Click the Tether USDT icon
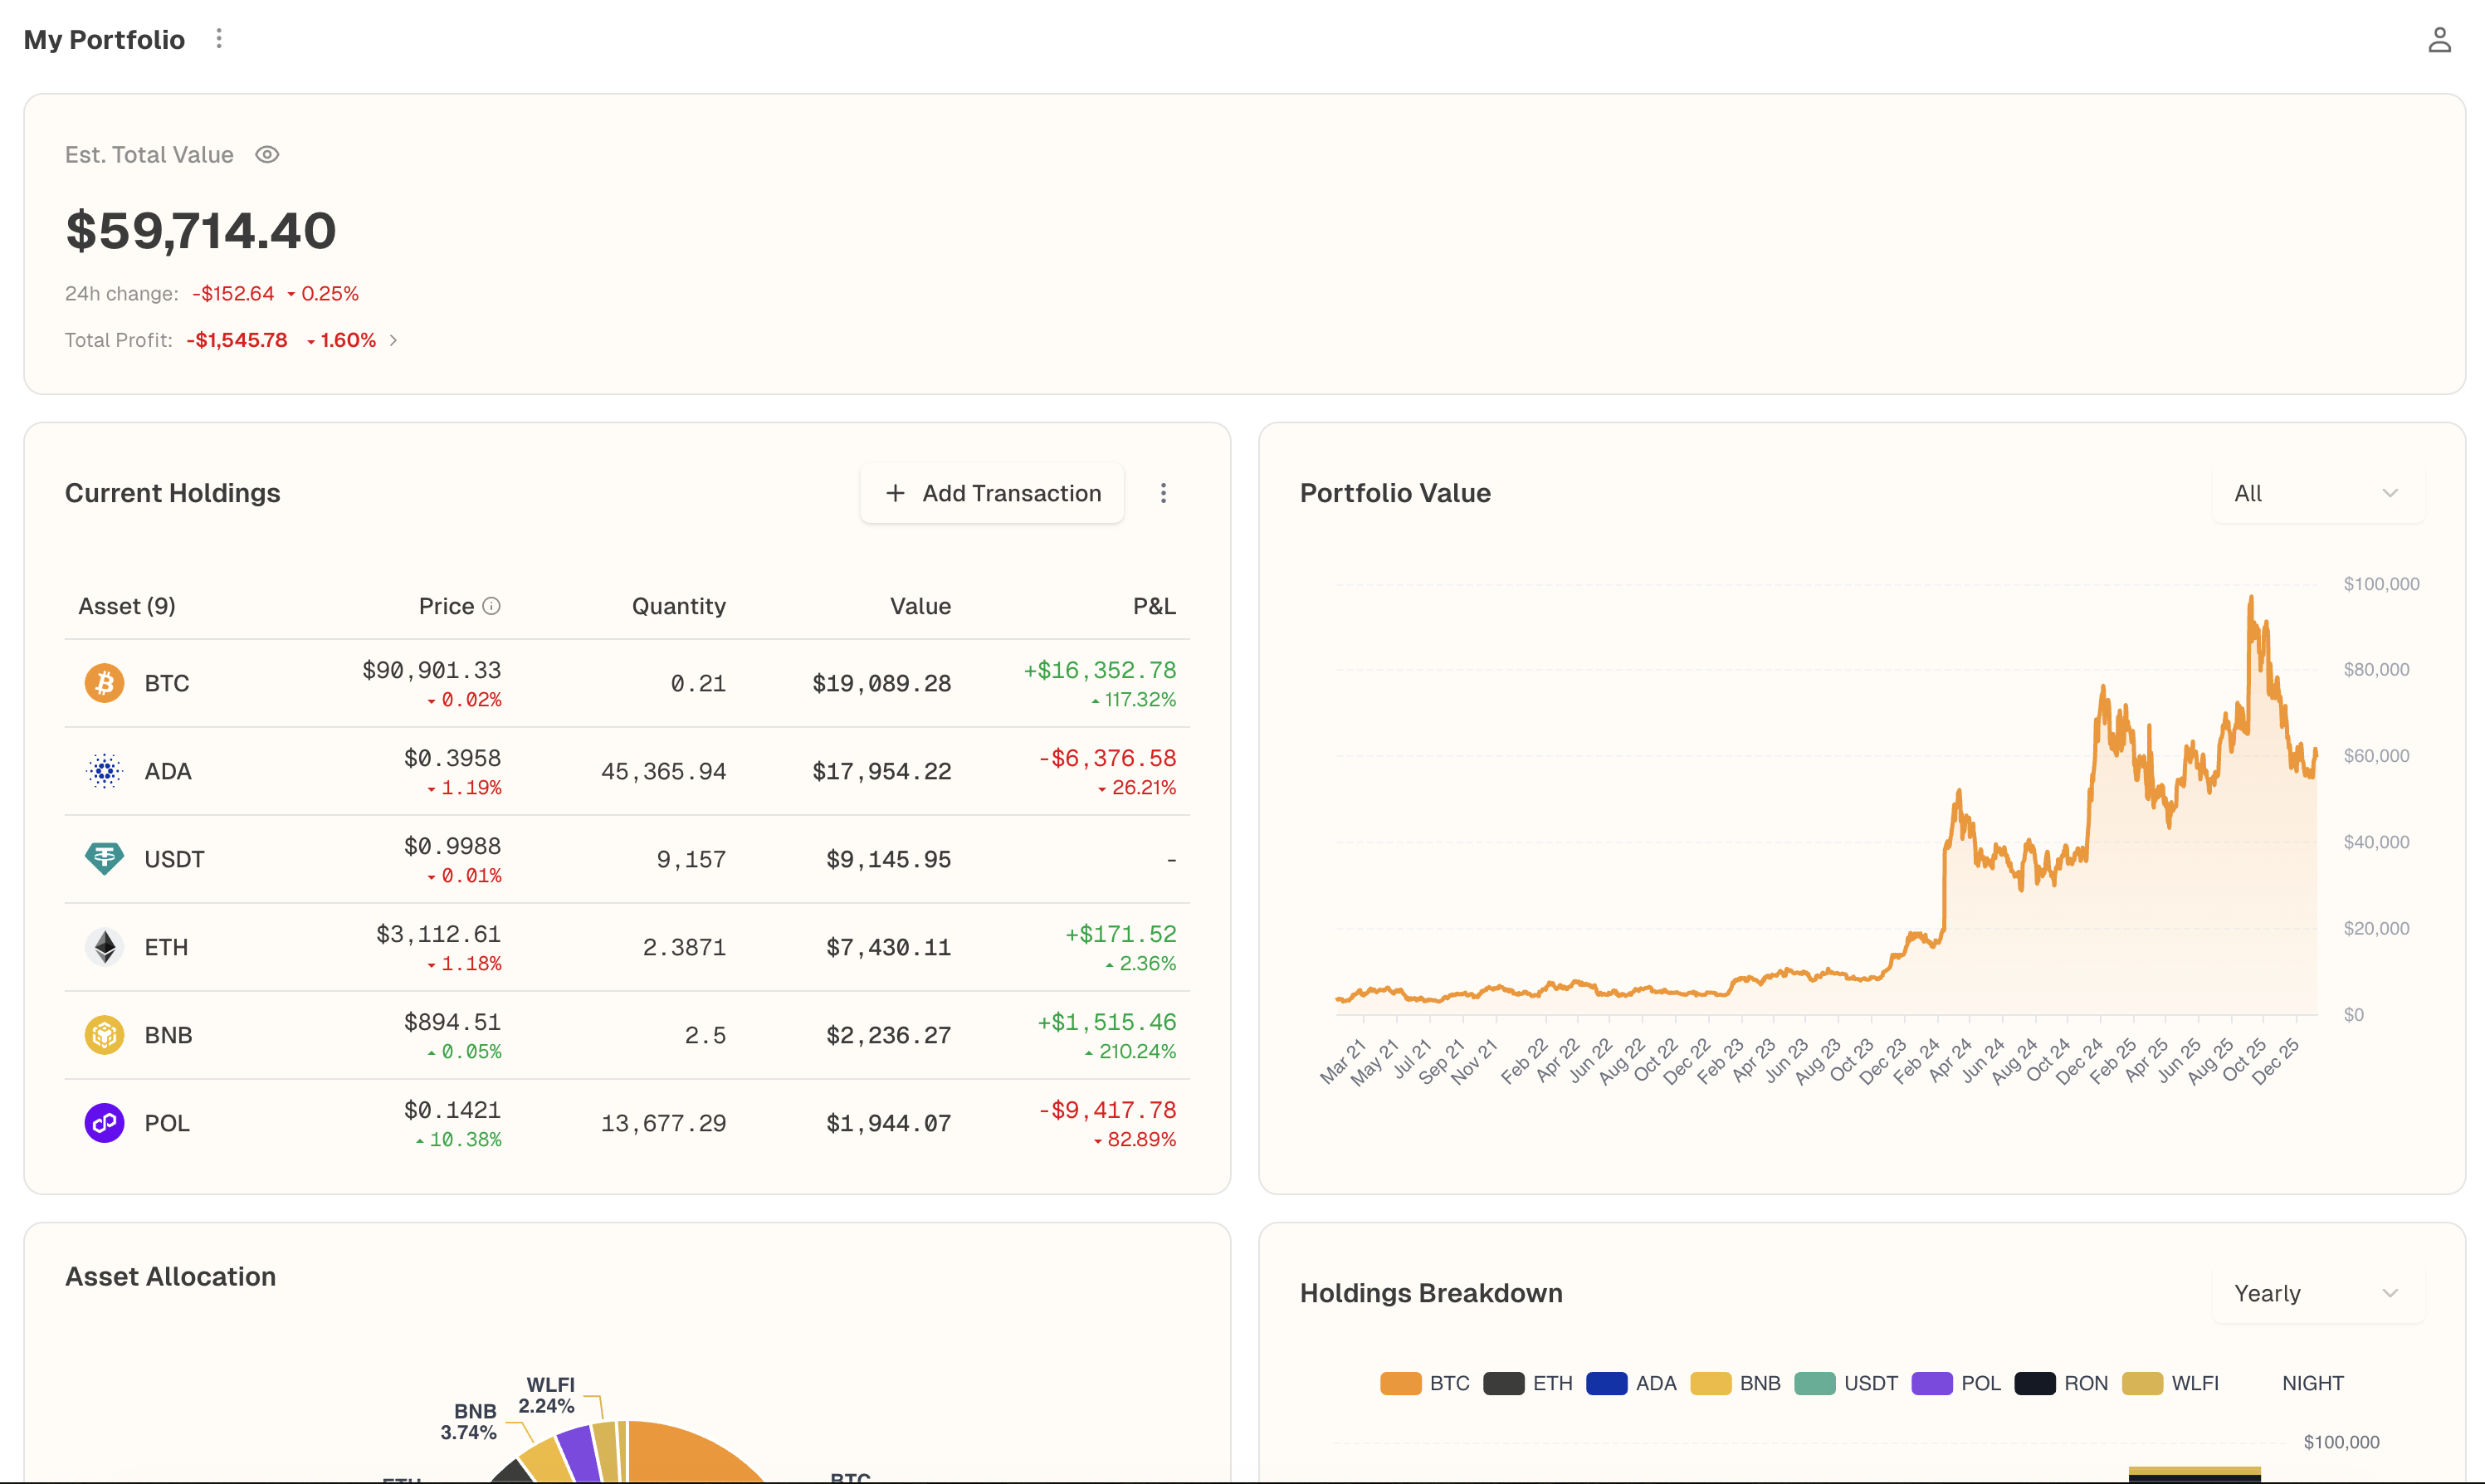This screenshot has height=1484, width=2485. pyautogui.click(x=104, y=859)
